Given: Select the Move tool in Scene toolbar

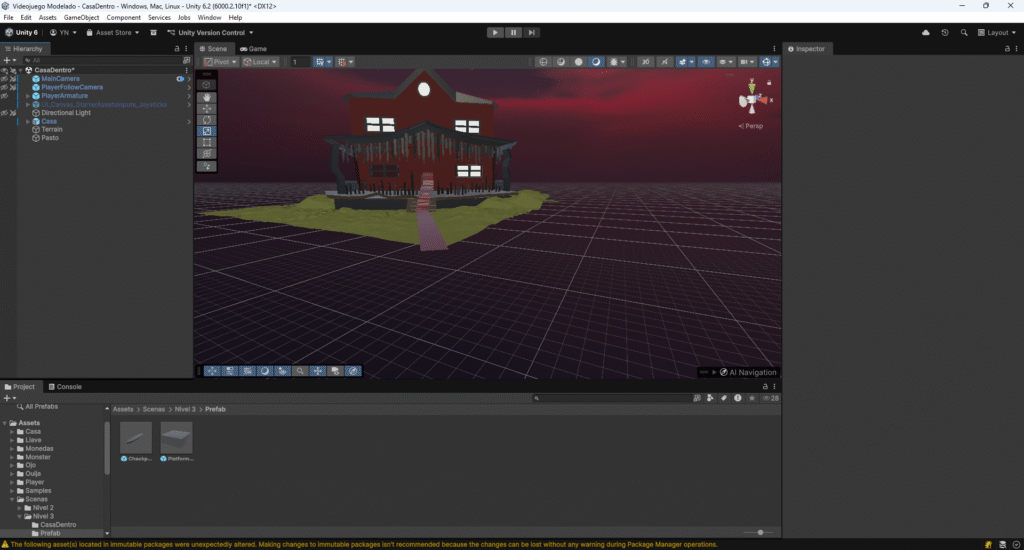Looking at the screenshot, I should 206,108.
